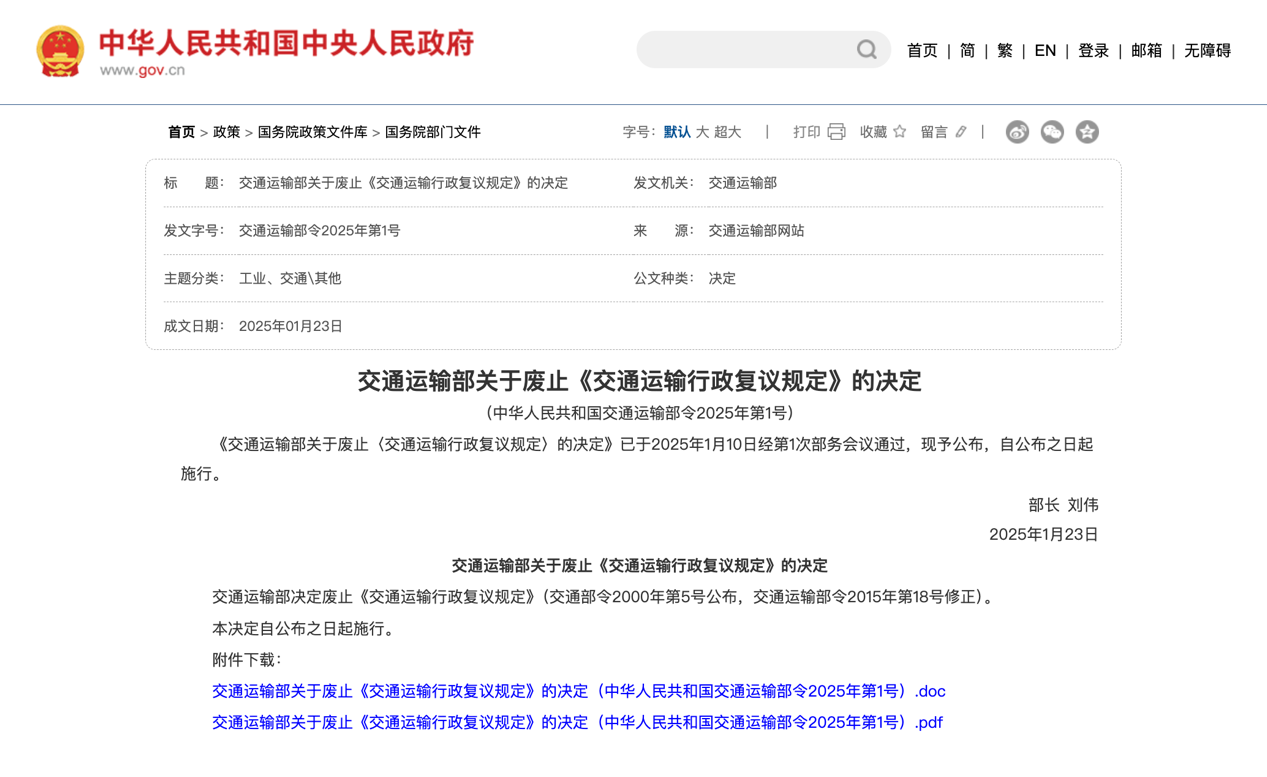Open 首页 in top navigation

(x=922, y=51)
